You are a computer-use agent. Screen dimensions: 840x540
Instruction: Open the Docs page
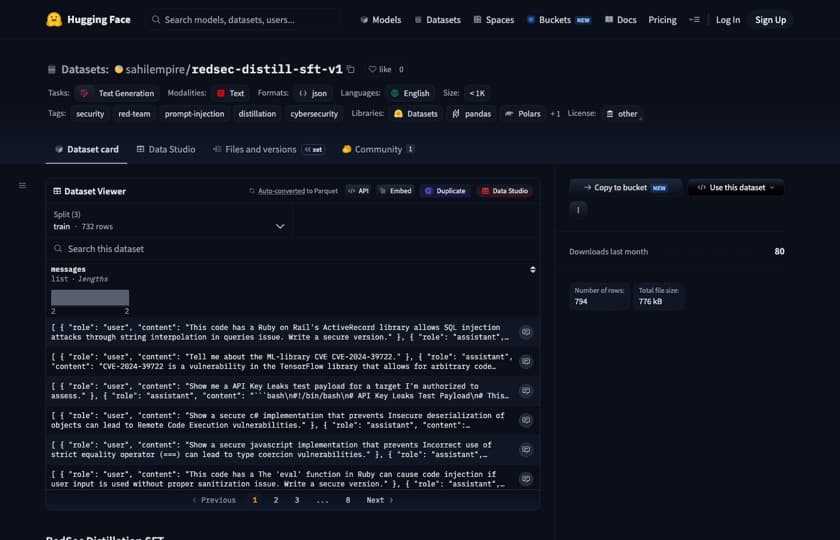[620, 20]
